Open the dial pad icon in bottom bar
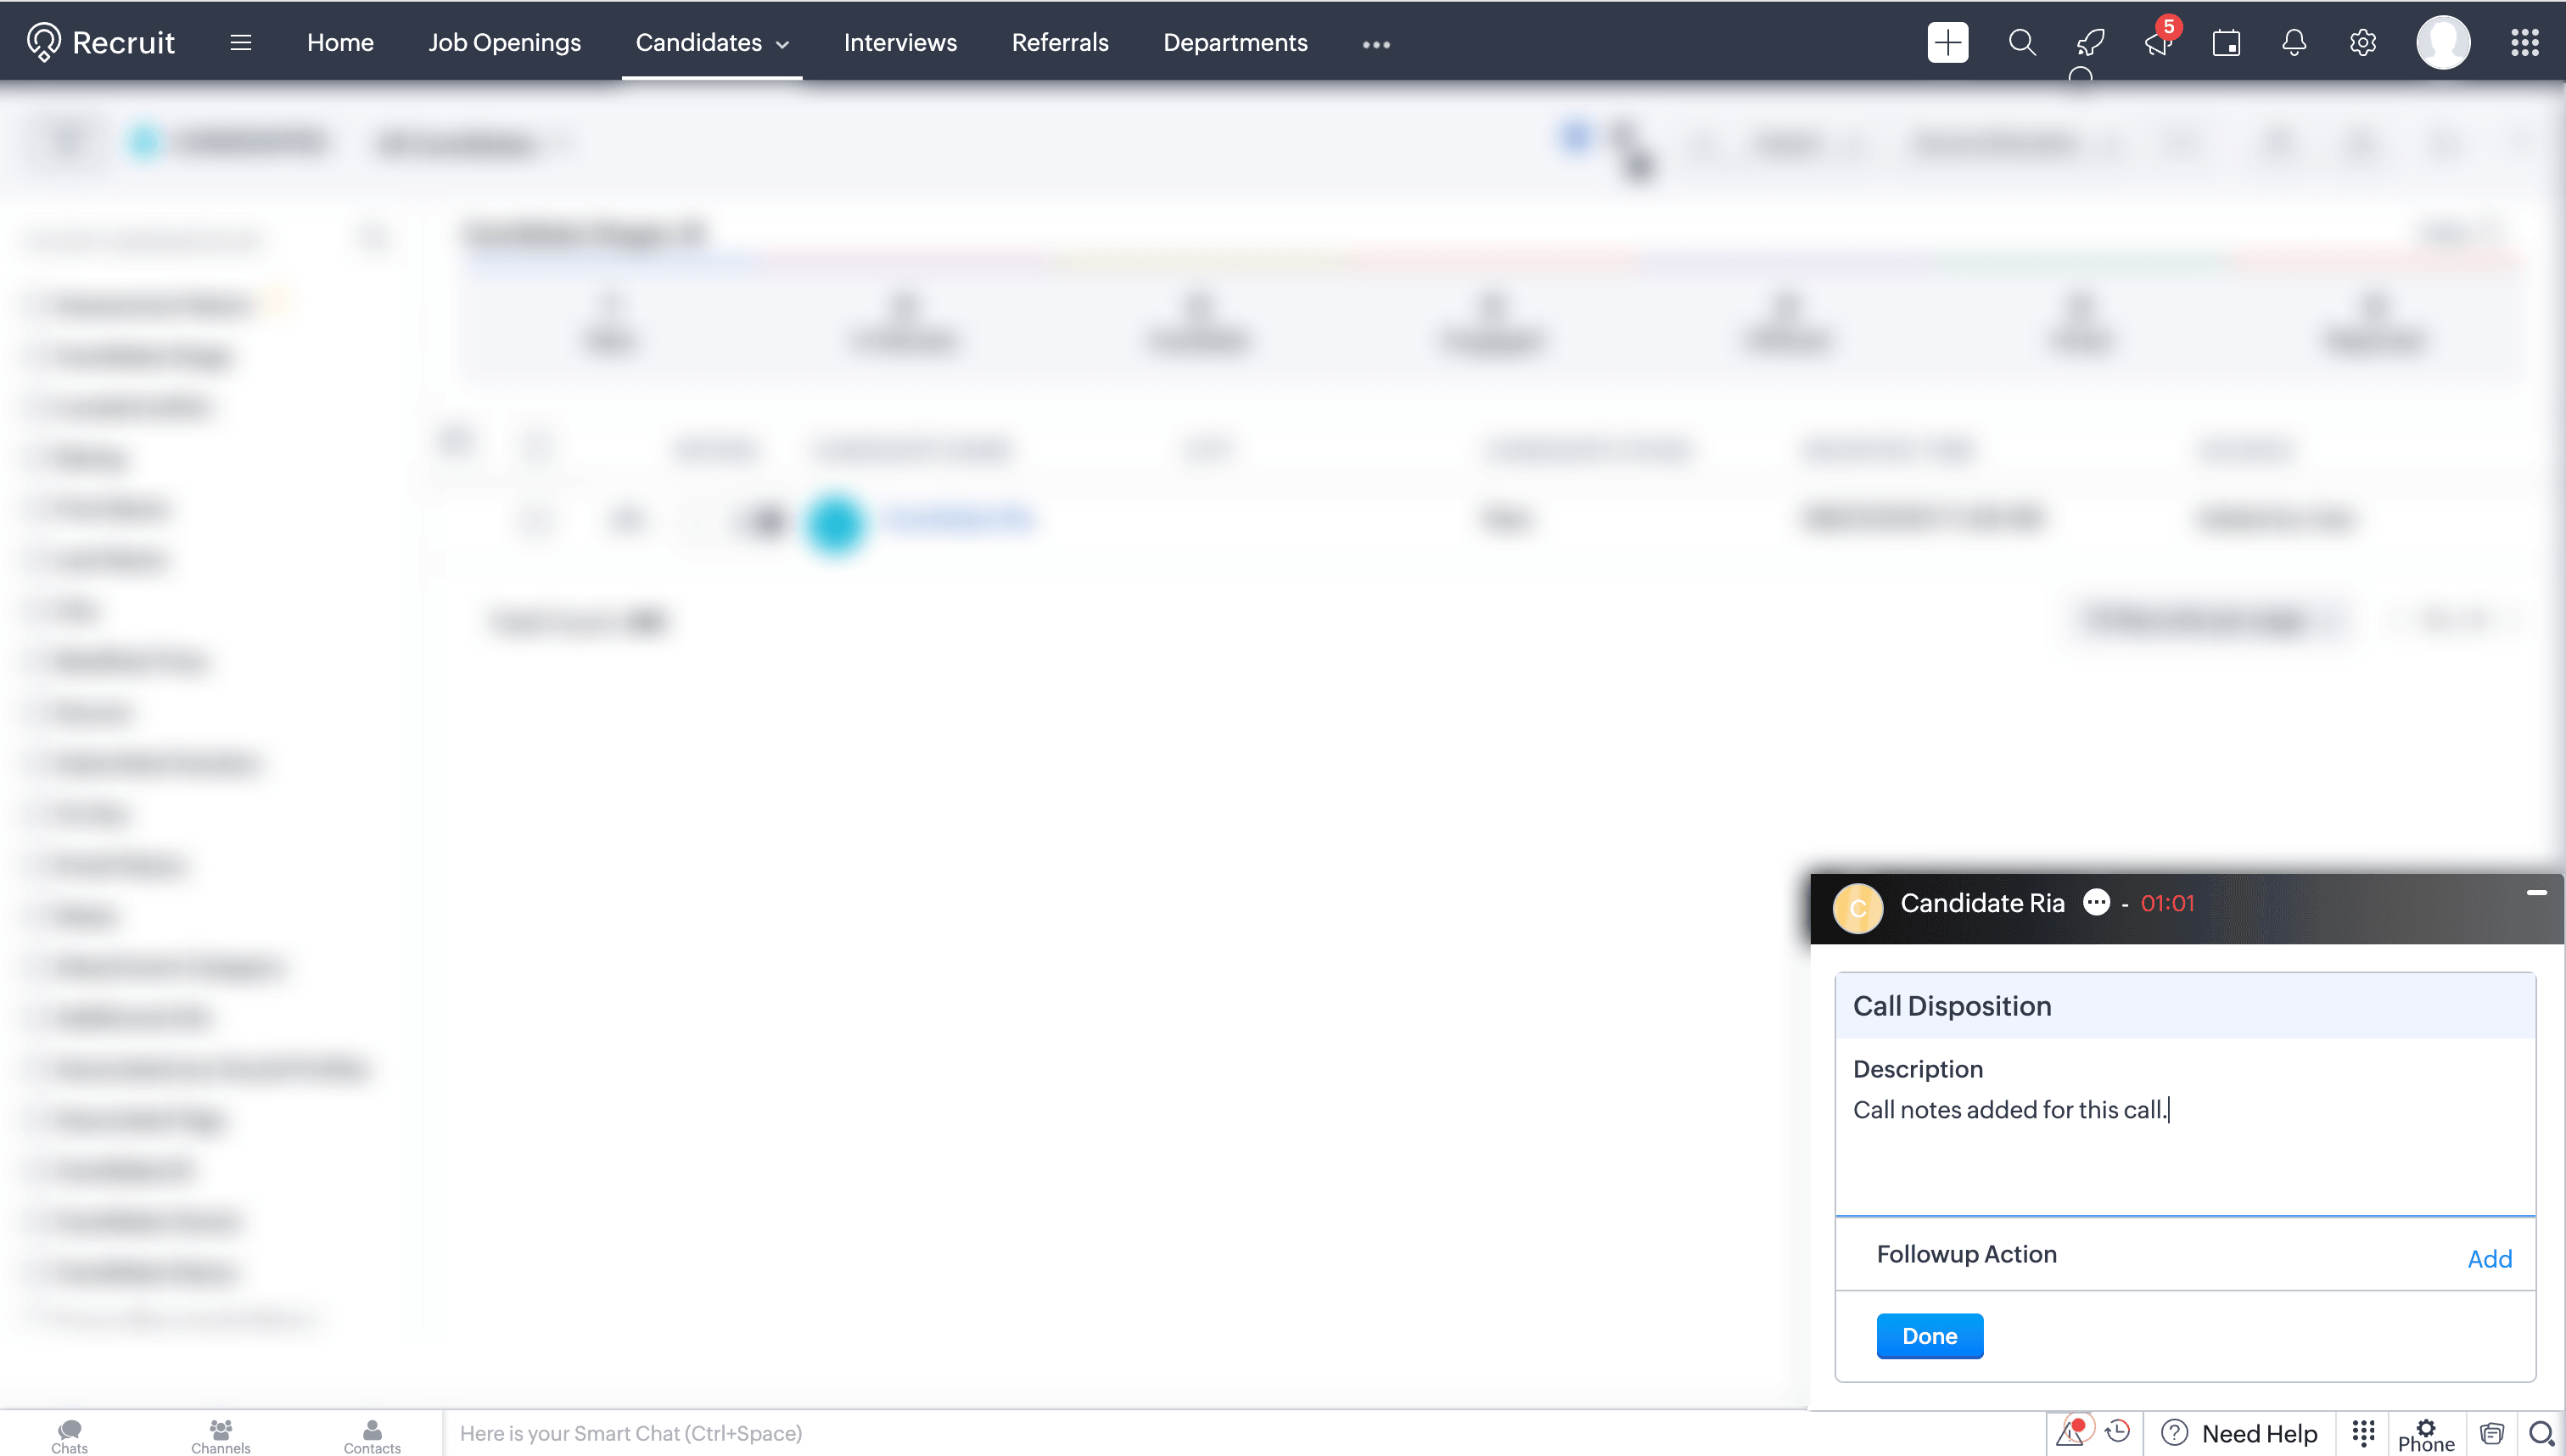 (2363, 1432)
